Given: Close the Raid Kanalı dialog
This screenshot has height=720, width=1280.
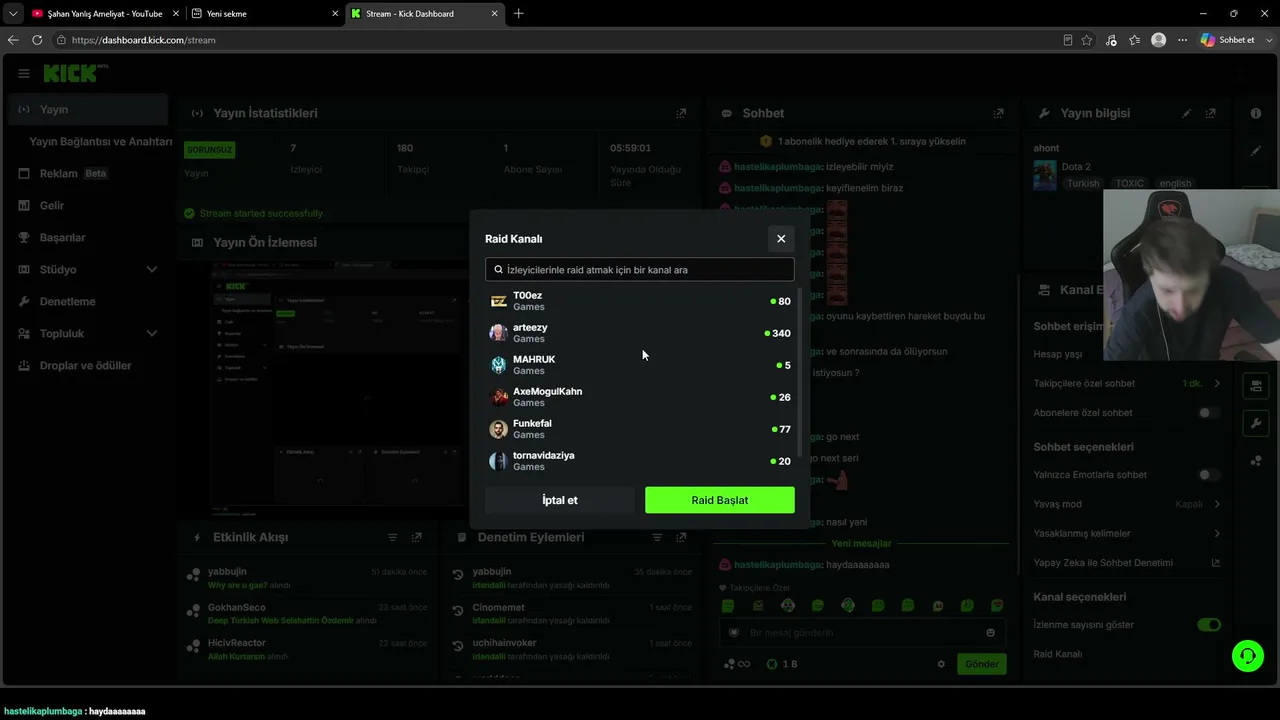Looking at the screenshot, I should [x=781, y=238].
